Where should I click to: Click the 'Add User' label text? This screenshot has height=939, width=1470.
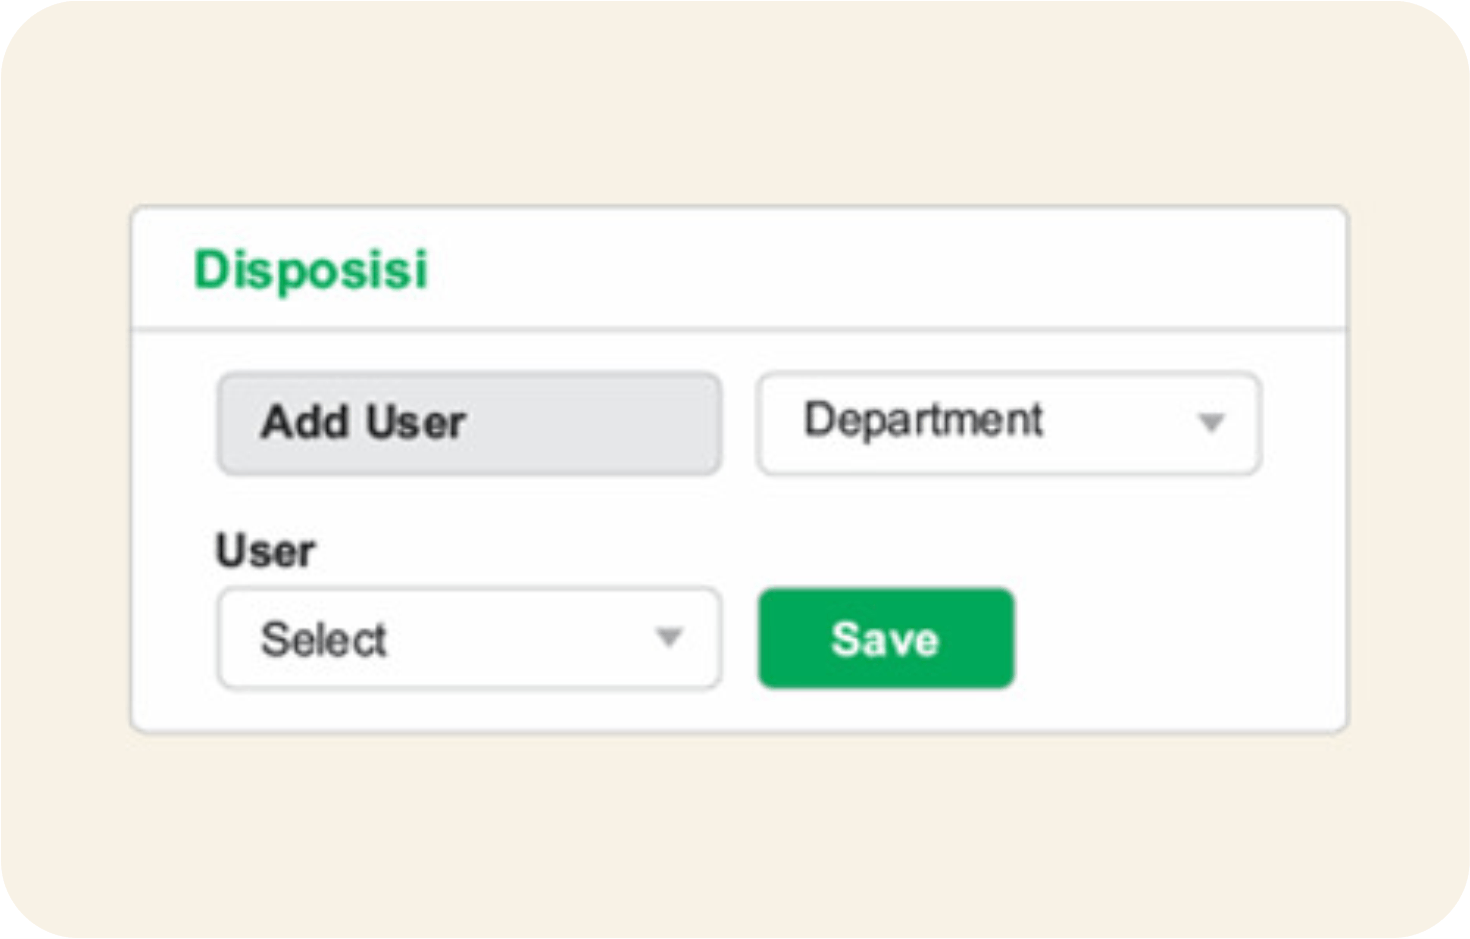coord(363,423)
